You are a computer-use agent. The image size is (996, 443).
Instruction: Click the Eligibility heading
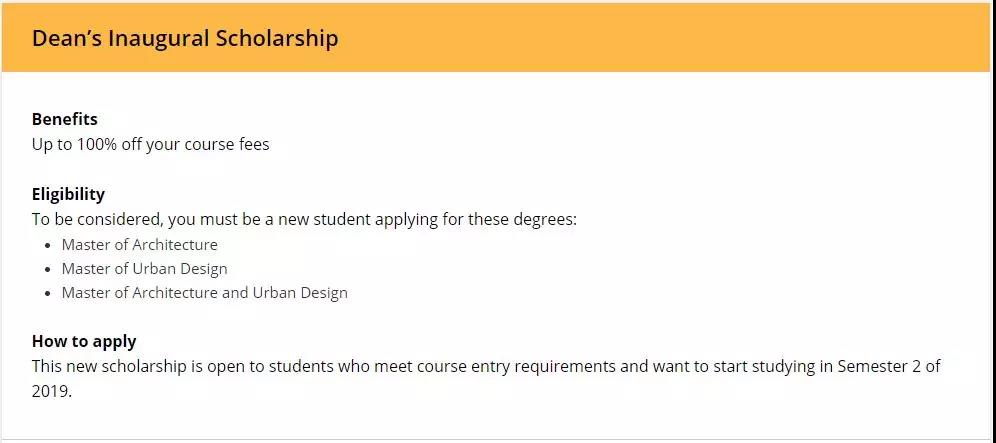click(68, 194)
